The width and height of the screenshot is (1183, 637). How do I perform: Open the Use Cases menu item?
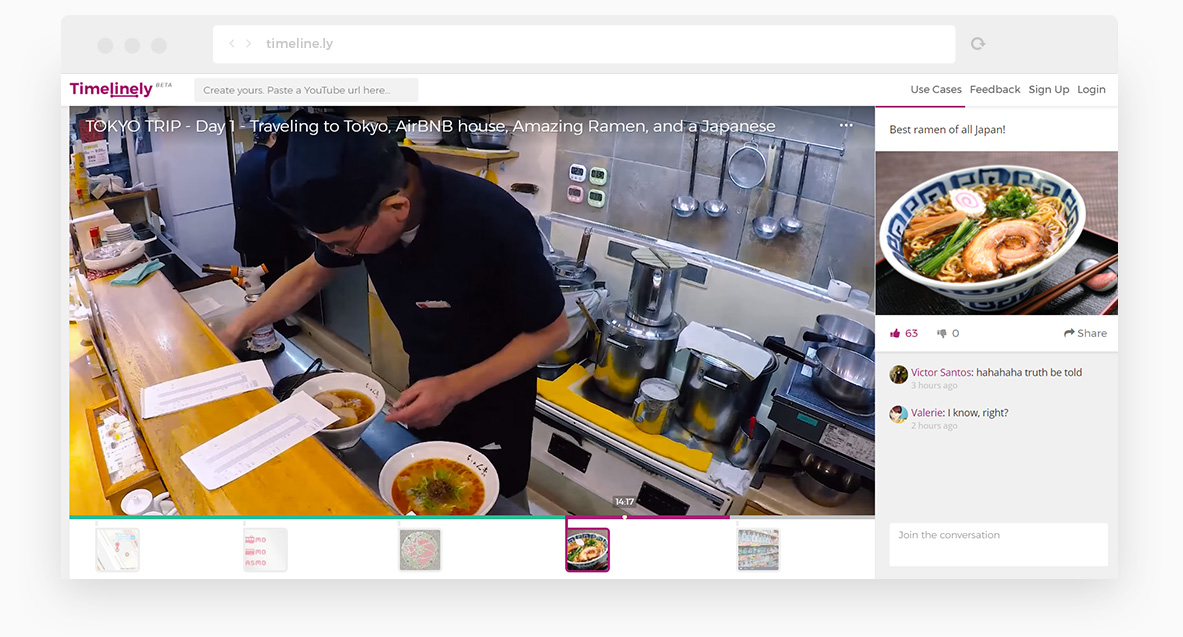tap(935, 90)
